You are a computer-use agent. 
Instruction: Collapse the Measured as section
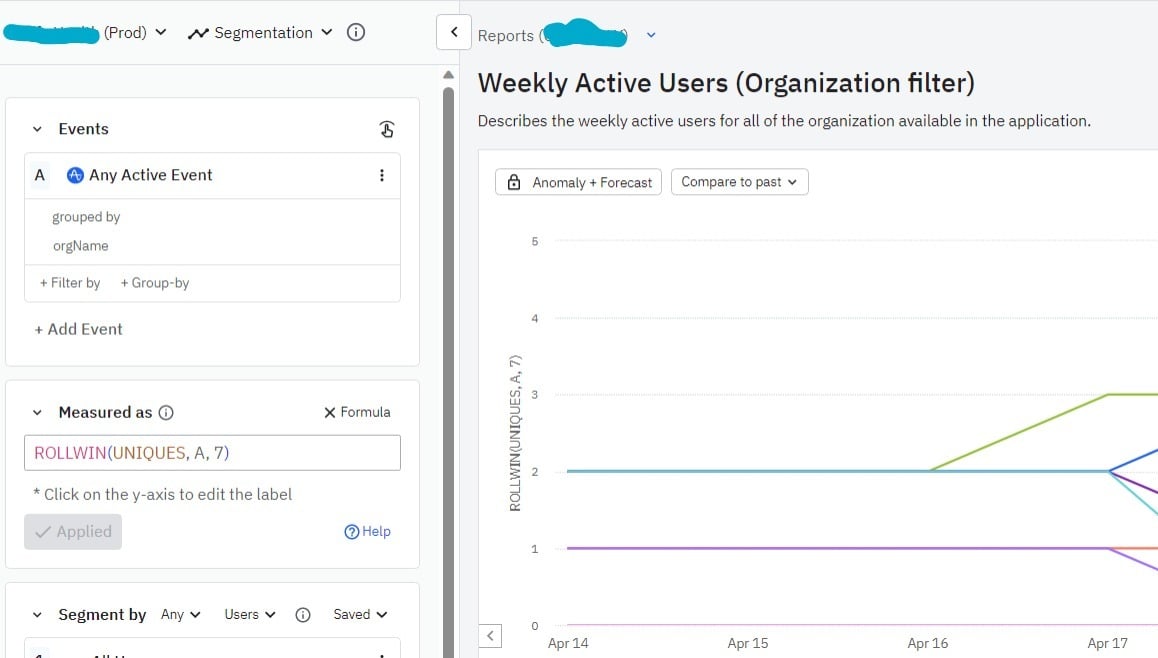pos(37,412)
